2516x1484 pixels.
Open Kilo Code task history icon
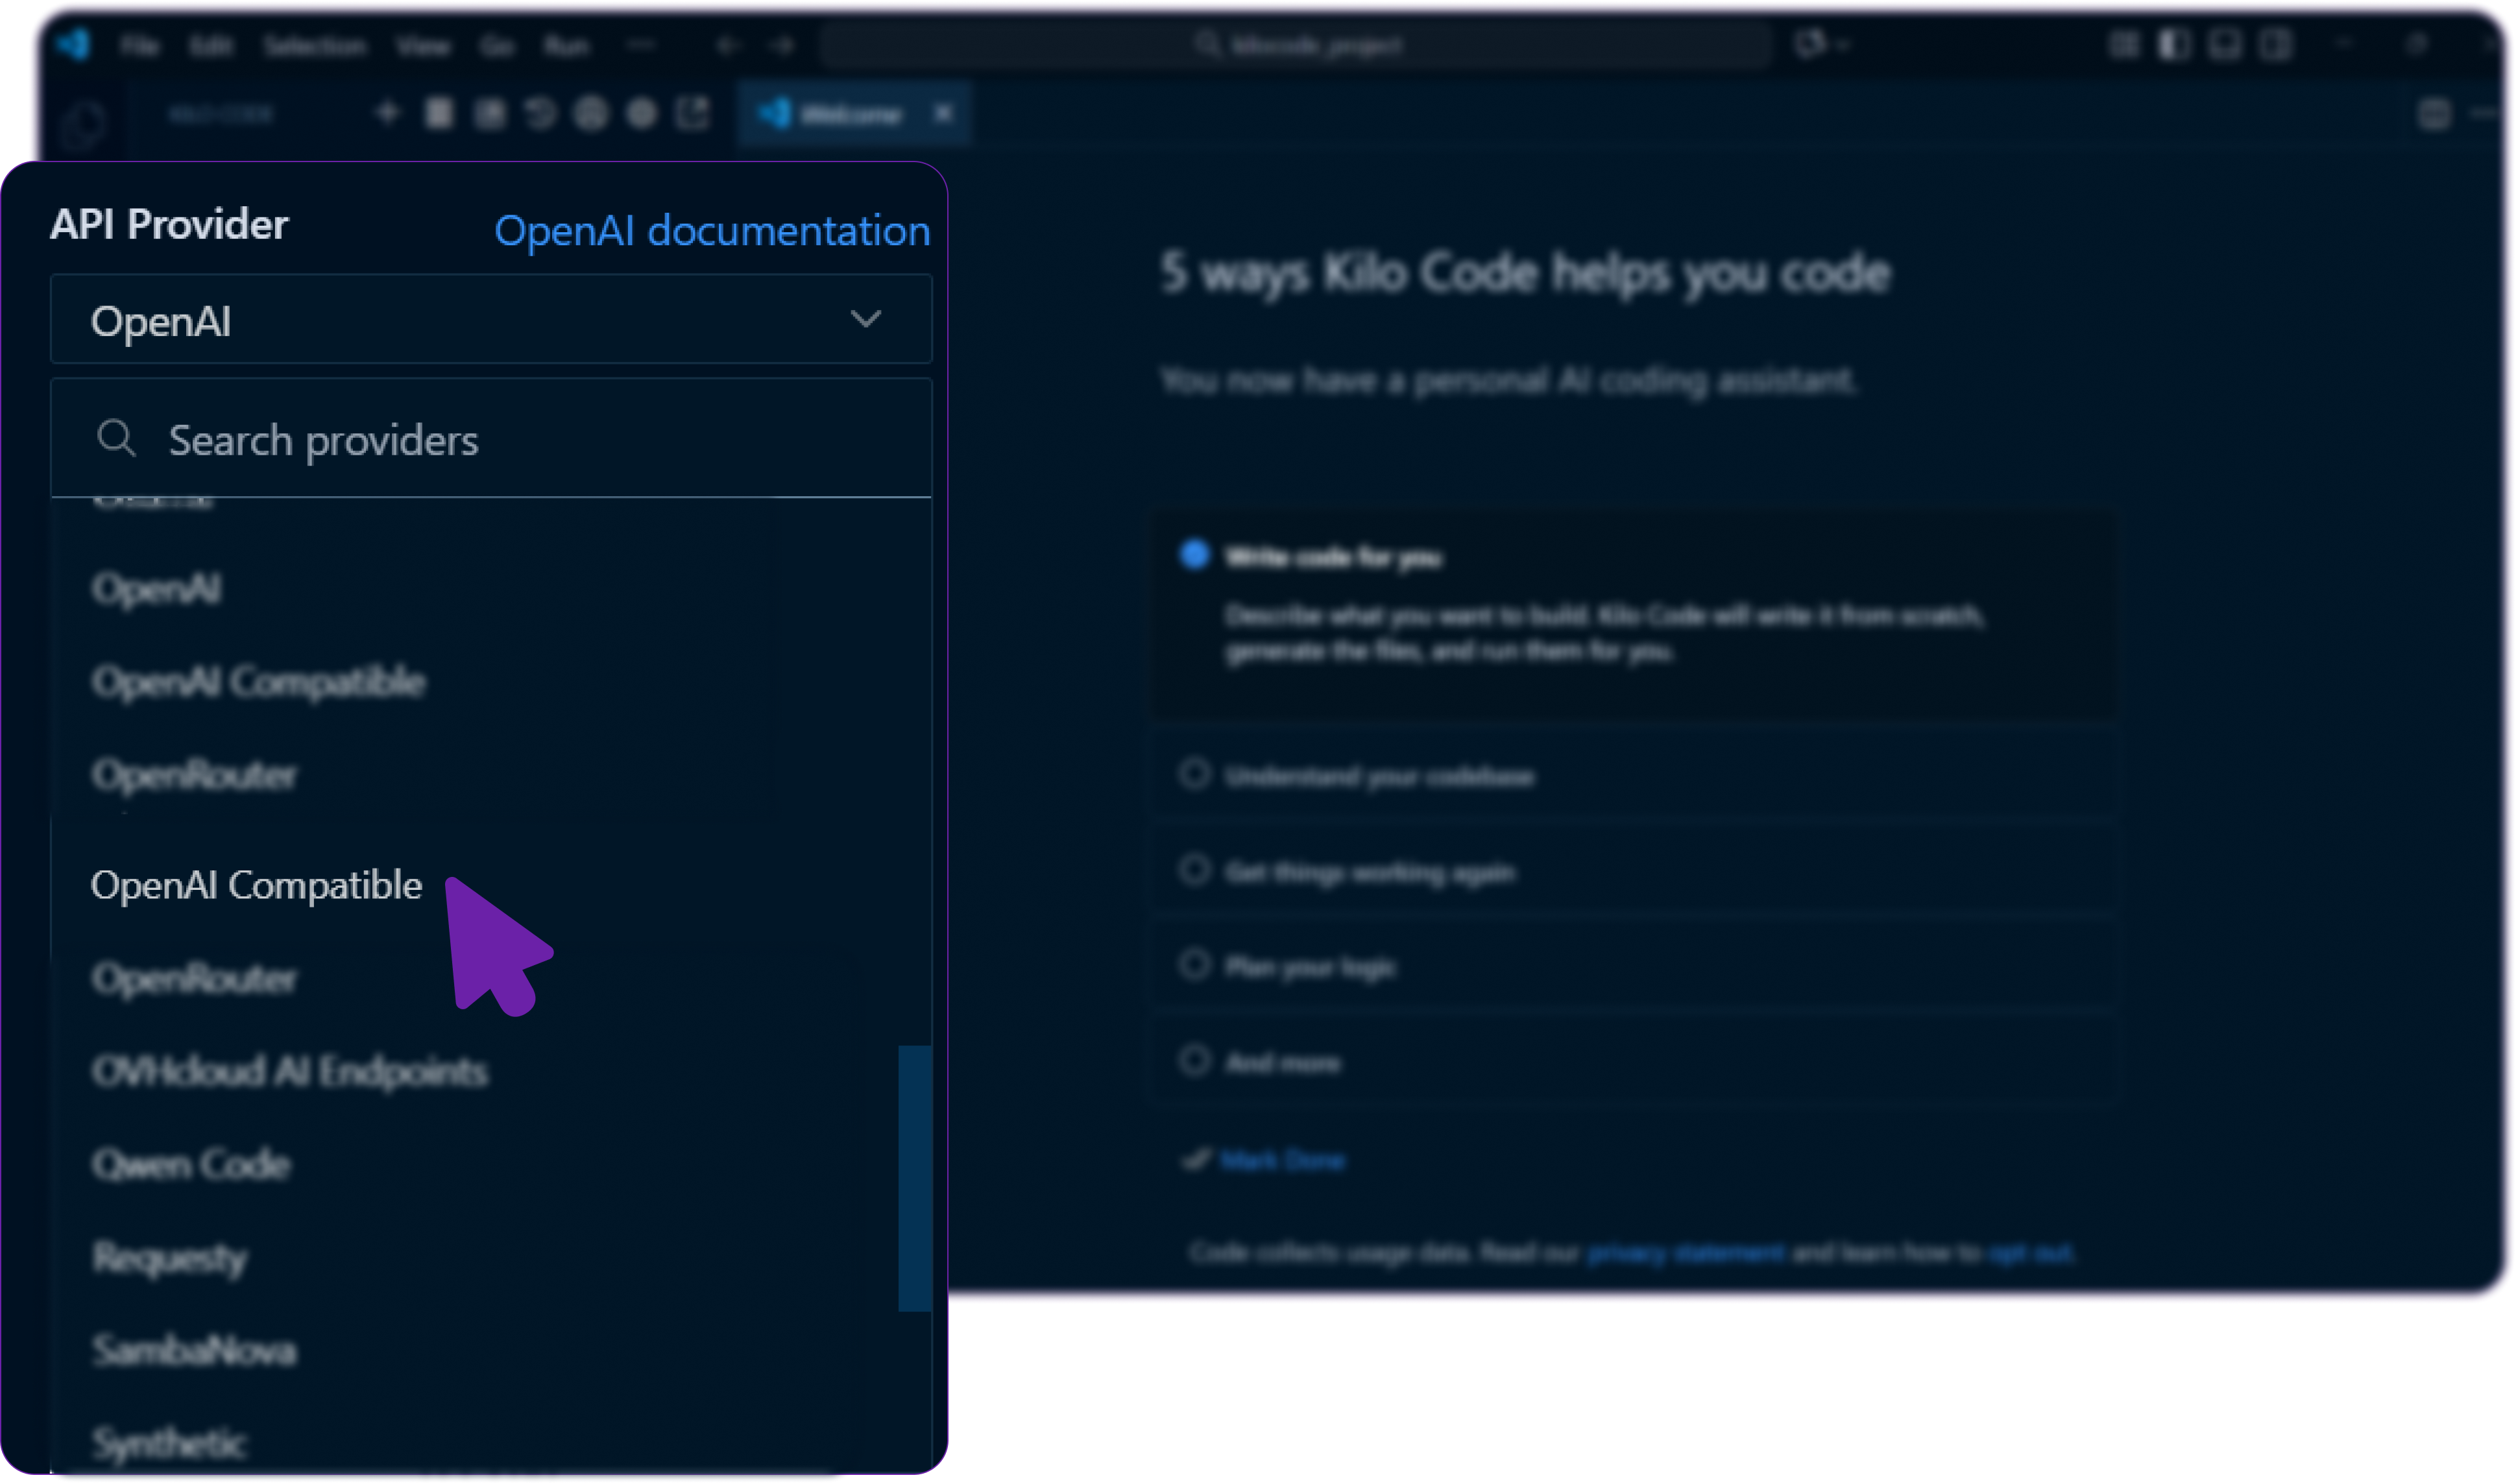[540, 112]
